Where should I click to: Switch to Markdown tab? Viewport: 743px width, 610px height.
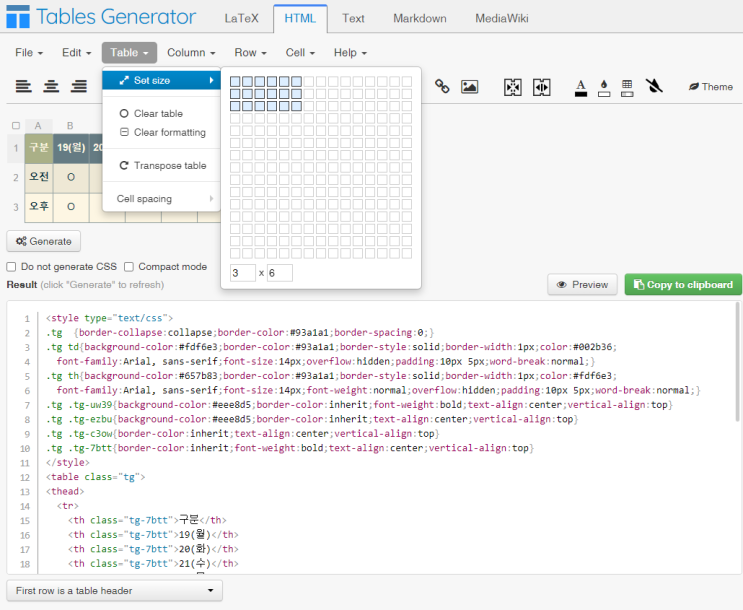click(x=420, y=18)
